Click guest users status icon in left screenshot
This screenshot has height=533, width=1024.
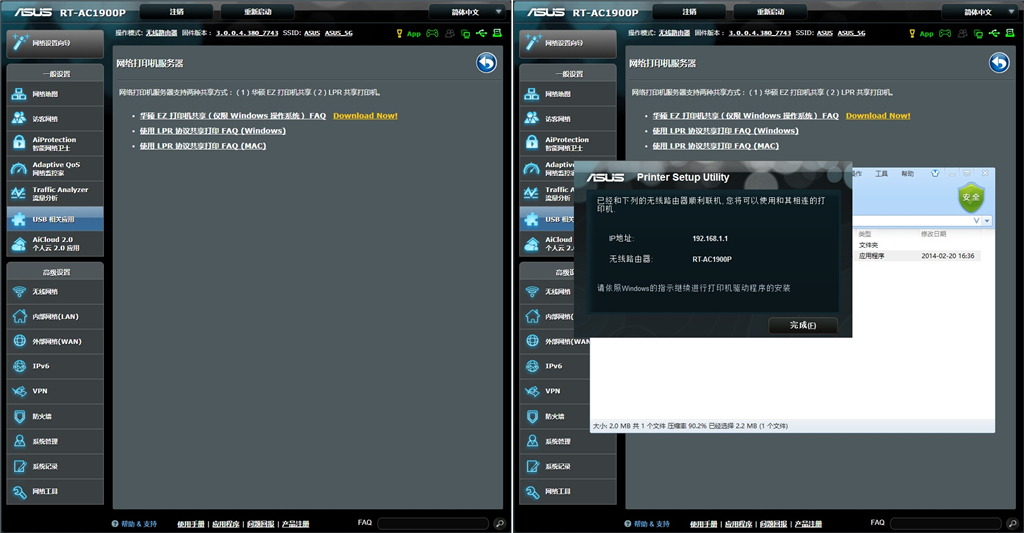pyautogui.click(x=449, y=33)
